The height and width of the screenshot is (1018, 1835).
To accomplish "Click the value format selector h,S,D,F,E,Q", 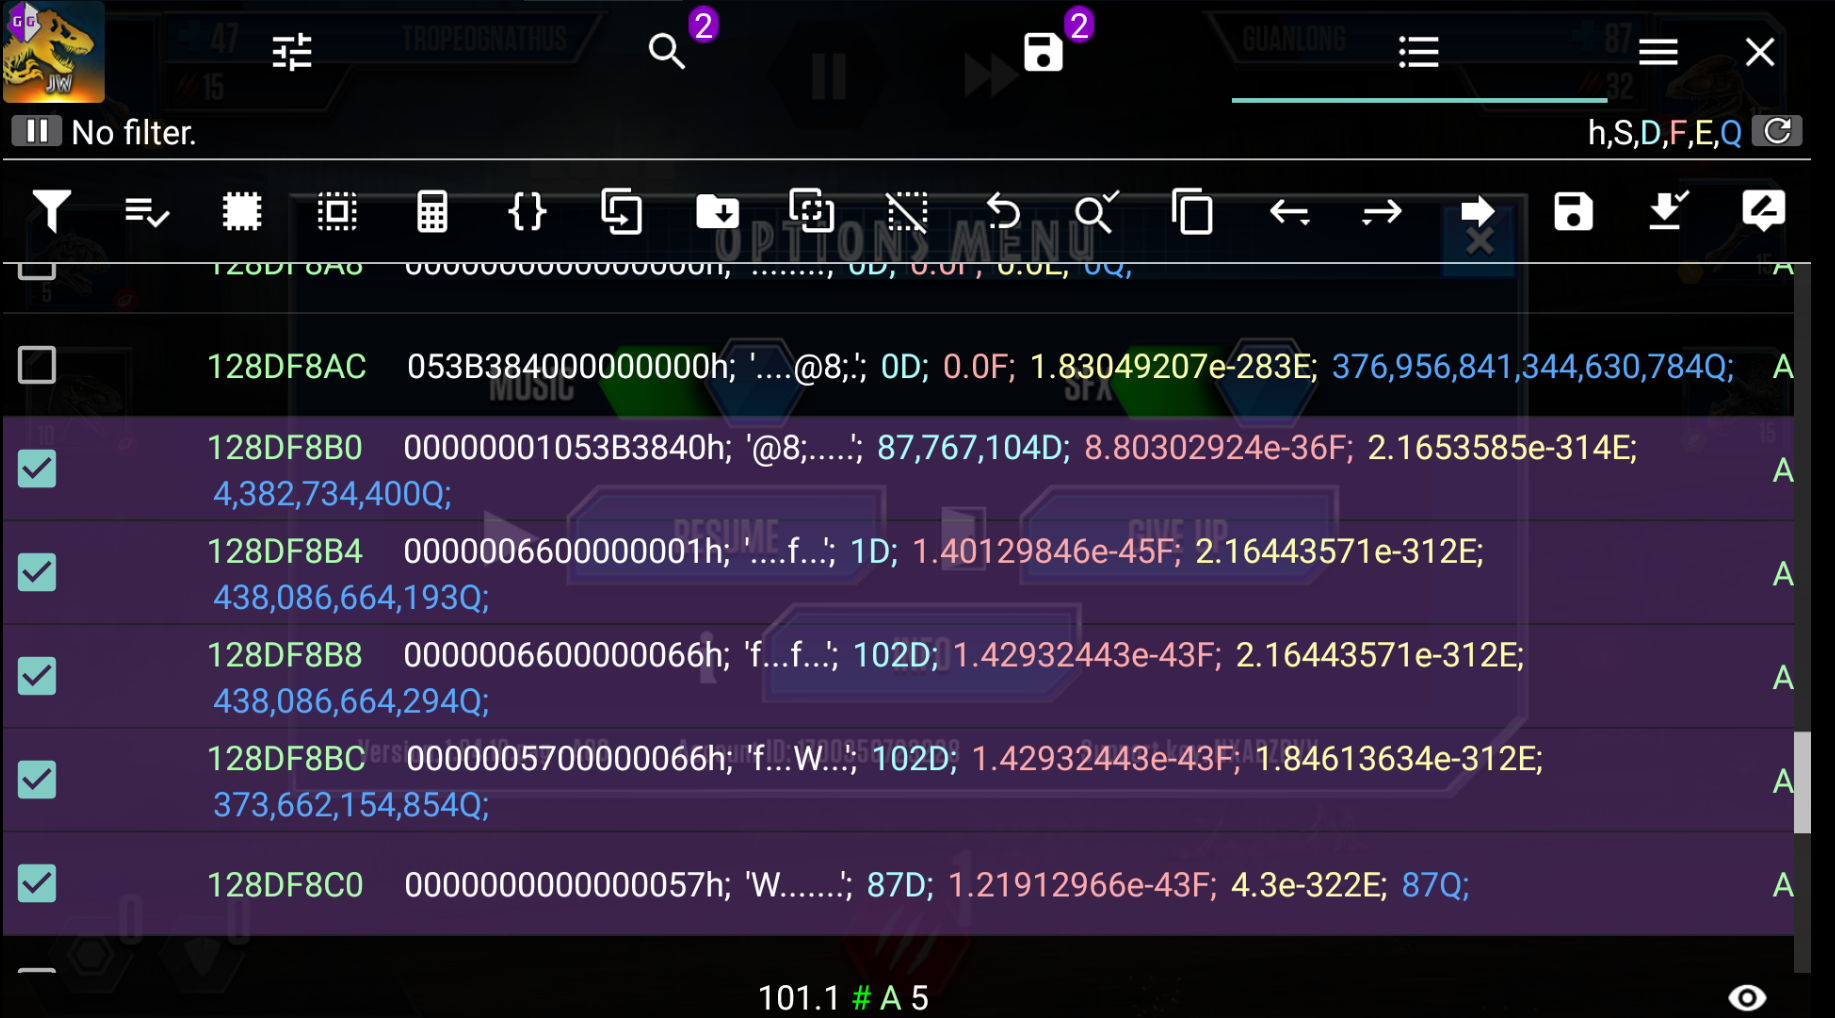I will click(1665, 133).
